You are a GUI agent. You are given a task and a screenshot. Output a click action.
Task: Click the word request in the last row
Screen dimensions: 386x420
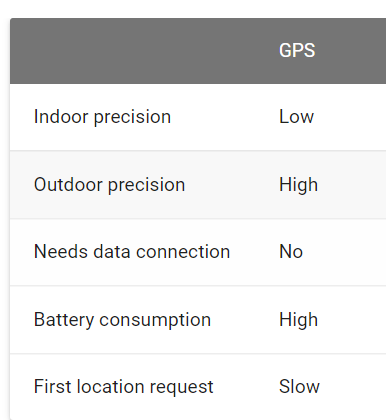(x=181, y=388)
